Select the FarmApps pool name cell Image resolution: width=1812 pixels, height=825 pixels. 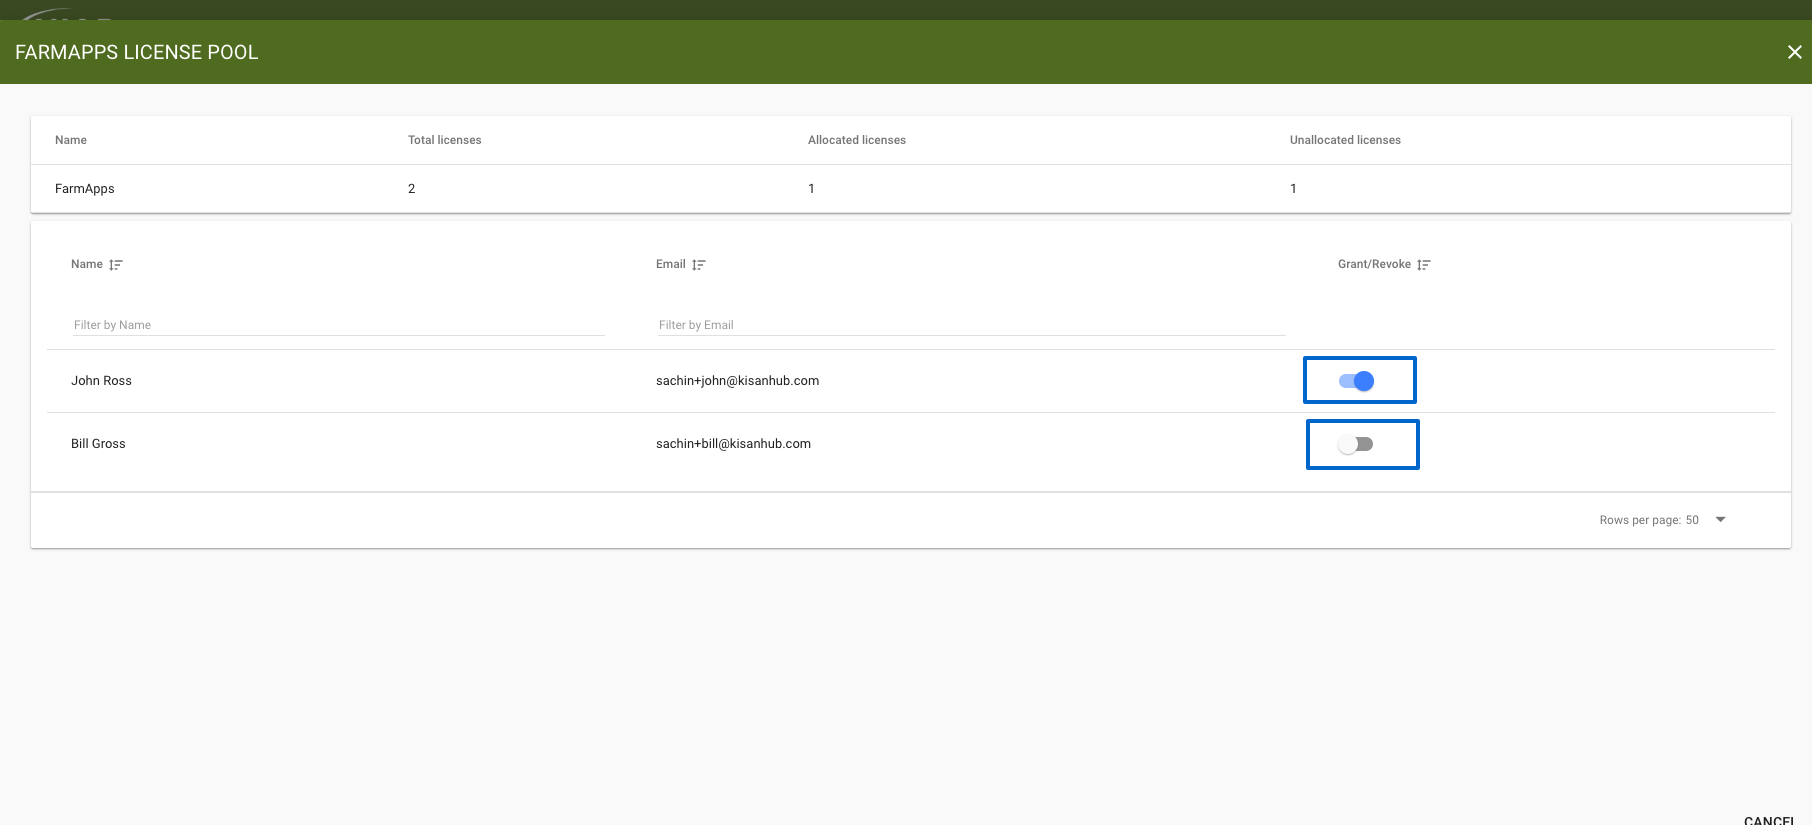85,189
